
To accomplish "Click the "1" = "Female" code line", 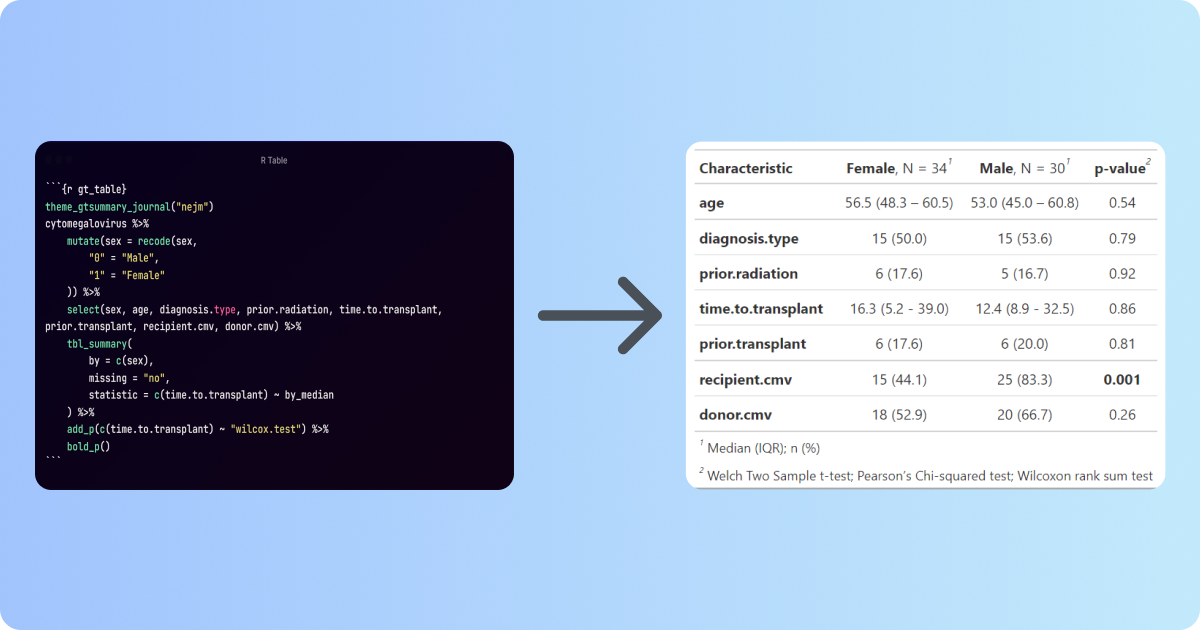I will point(127,275).
